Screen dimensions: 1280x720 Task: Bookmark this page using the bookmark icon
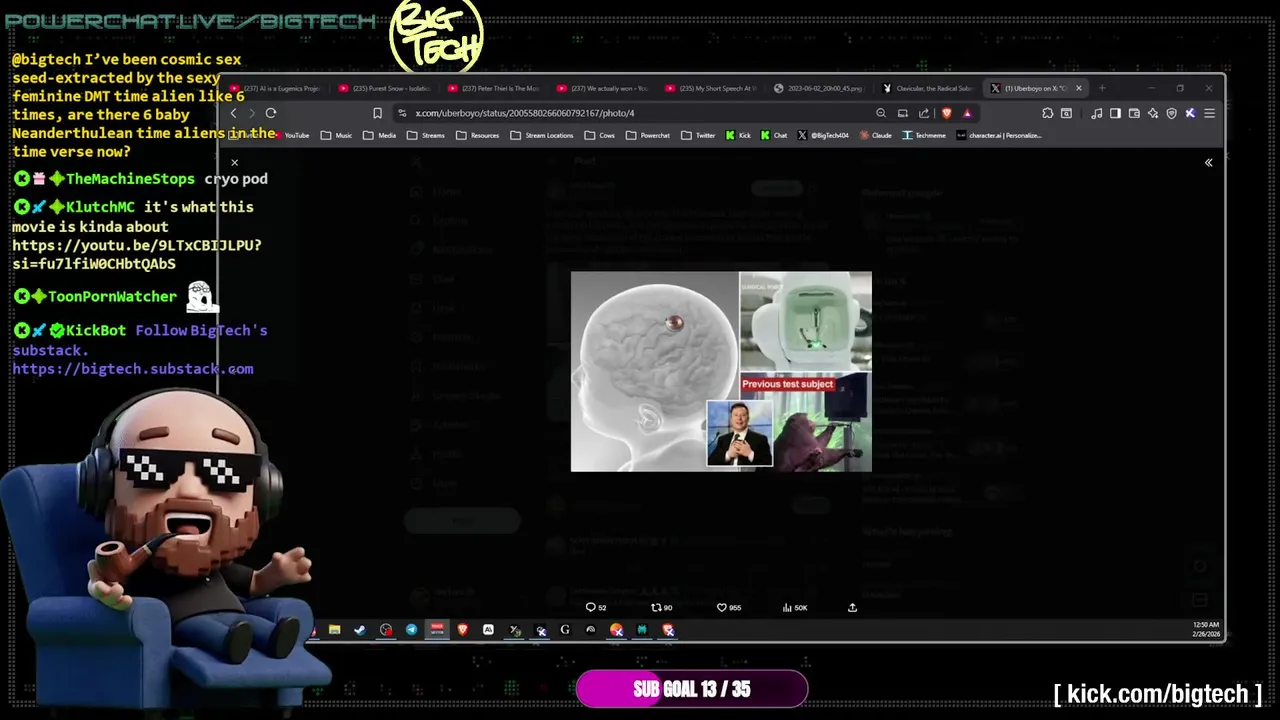[377, 113]
